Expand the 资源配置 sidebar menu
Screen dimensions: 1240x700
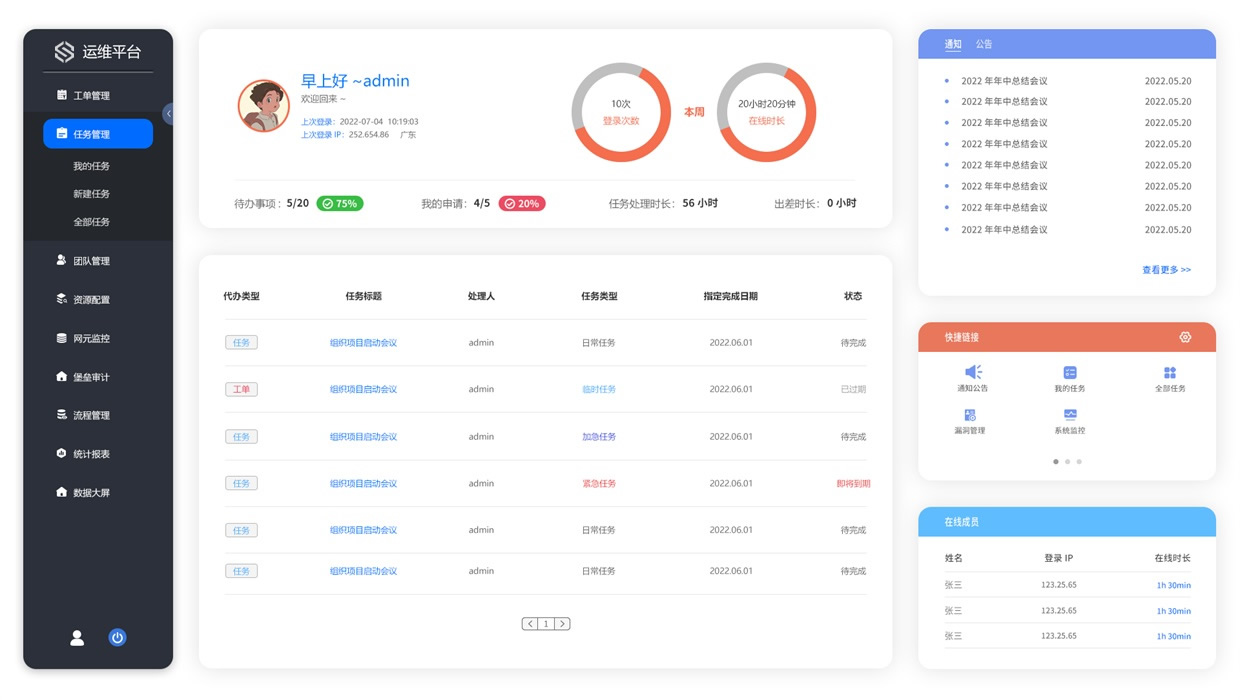click(x=91, y=300)
